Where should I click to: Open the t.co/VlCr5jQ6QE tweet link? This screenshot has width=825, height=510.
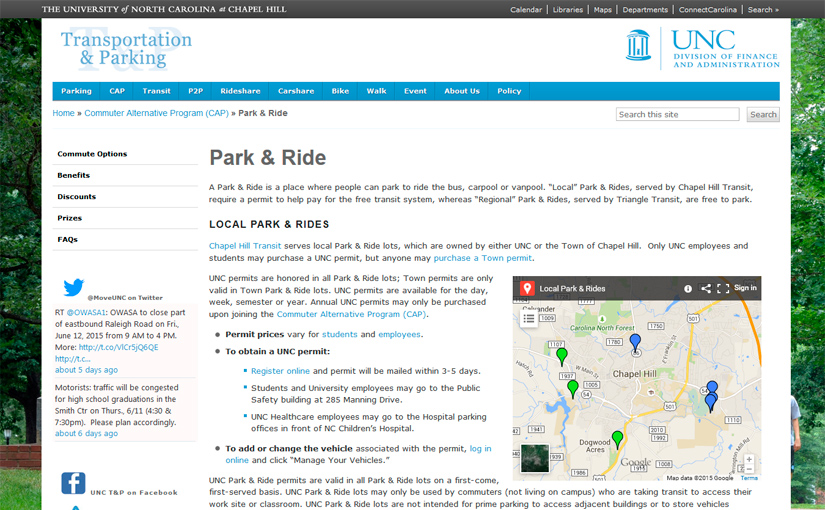(x=118, y=347)
